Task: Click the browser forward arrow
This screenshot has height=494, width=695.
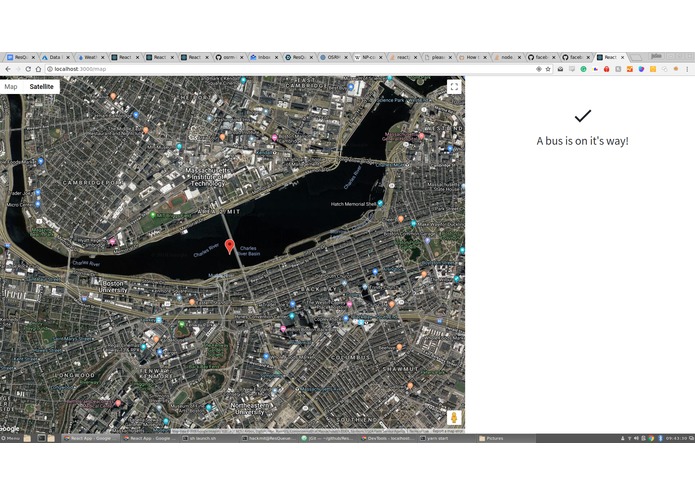Action: click(x=18, y=69)
